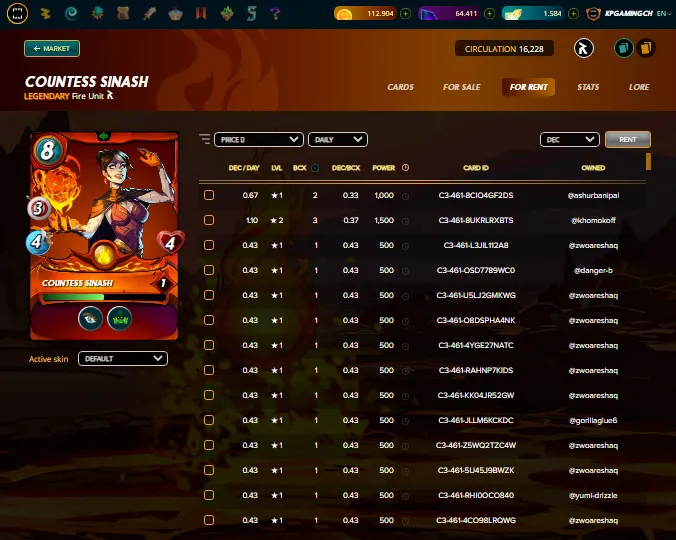This screenshot has width=676, height=540.
Task: Add more DEC with the plus next to 112.904
Action: tap(405, 14)
